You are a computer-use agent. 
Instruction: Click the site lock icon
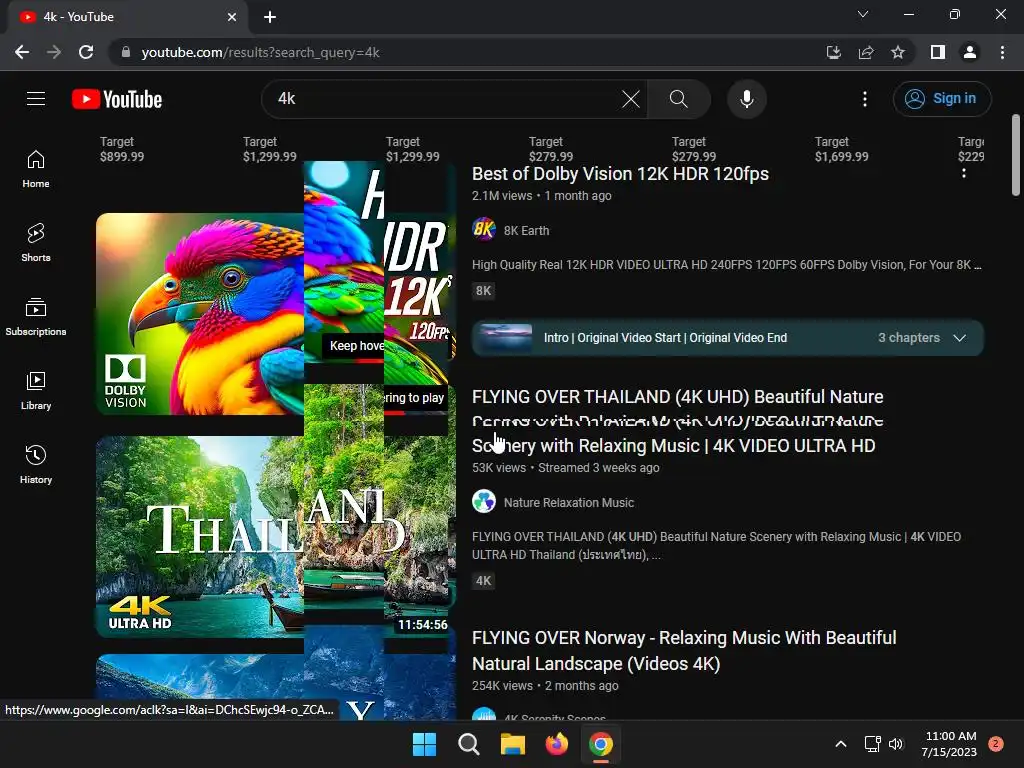pyautogui.click(x=126, y=52)
